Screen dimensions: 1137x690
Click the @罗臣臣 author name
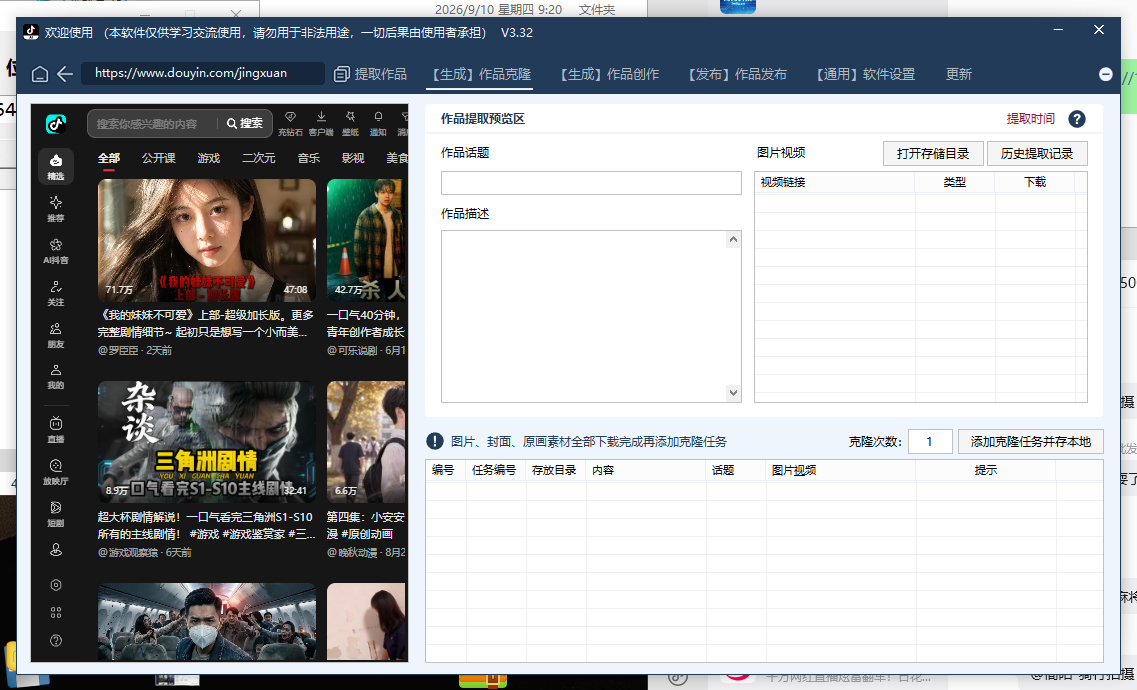118,350
